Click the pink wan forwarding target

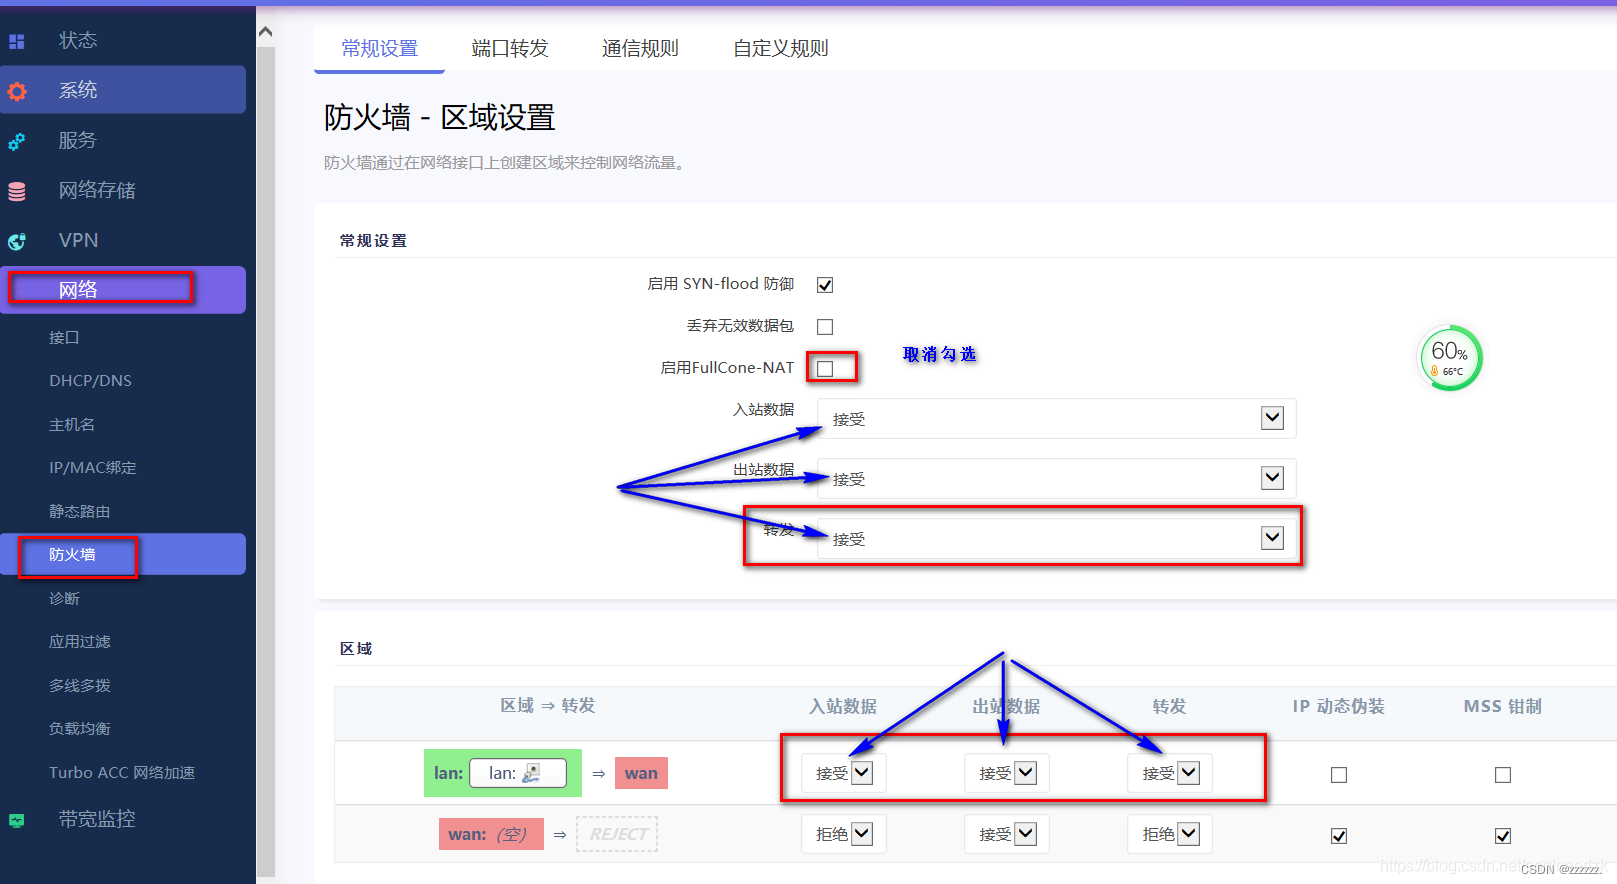pos(641,773)
